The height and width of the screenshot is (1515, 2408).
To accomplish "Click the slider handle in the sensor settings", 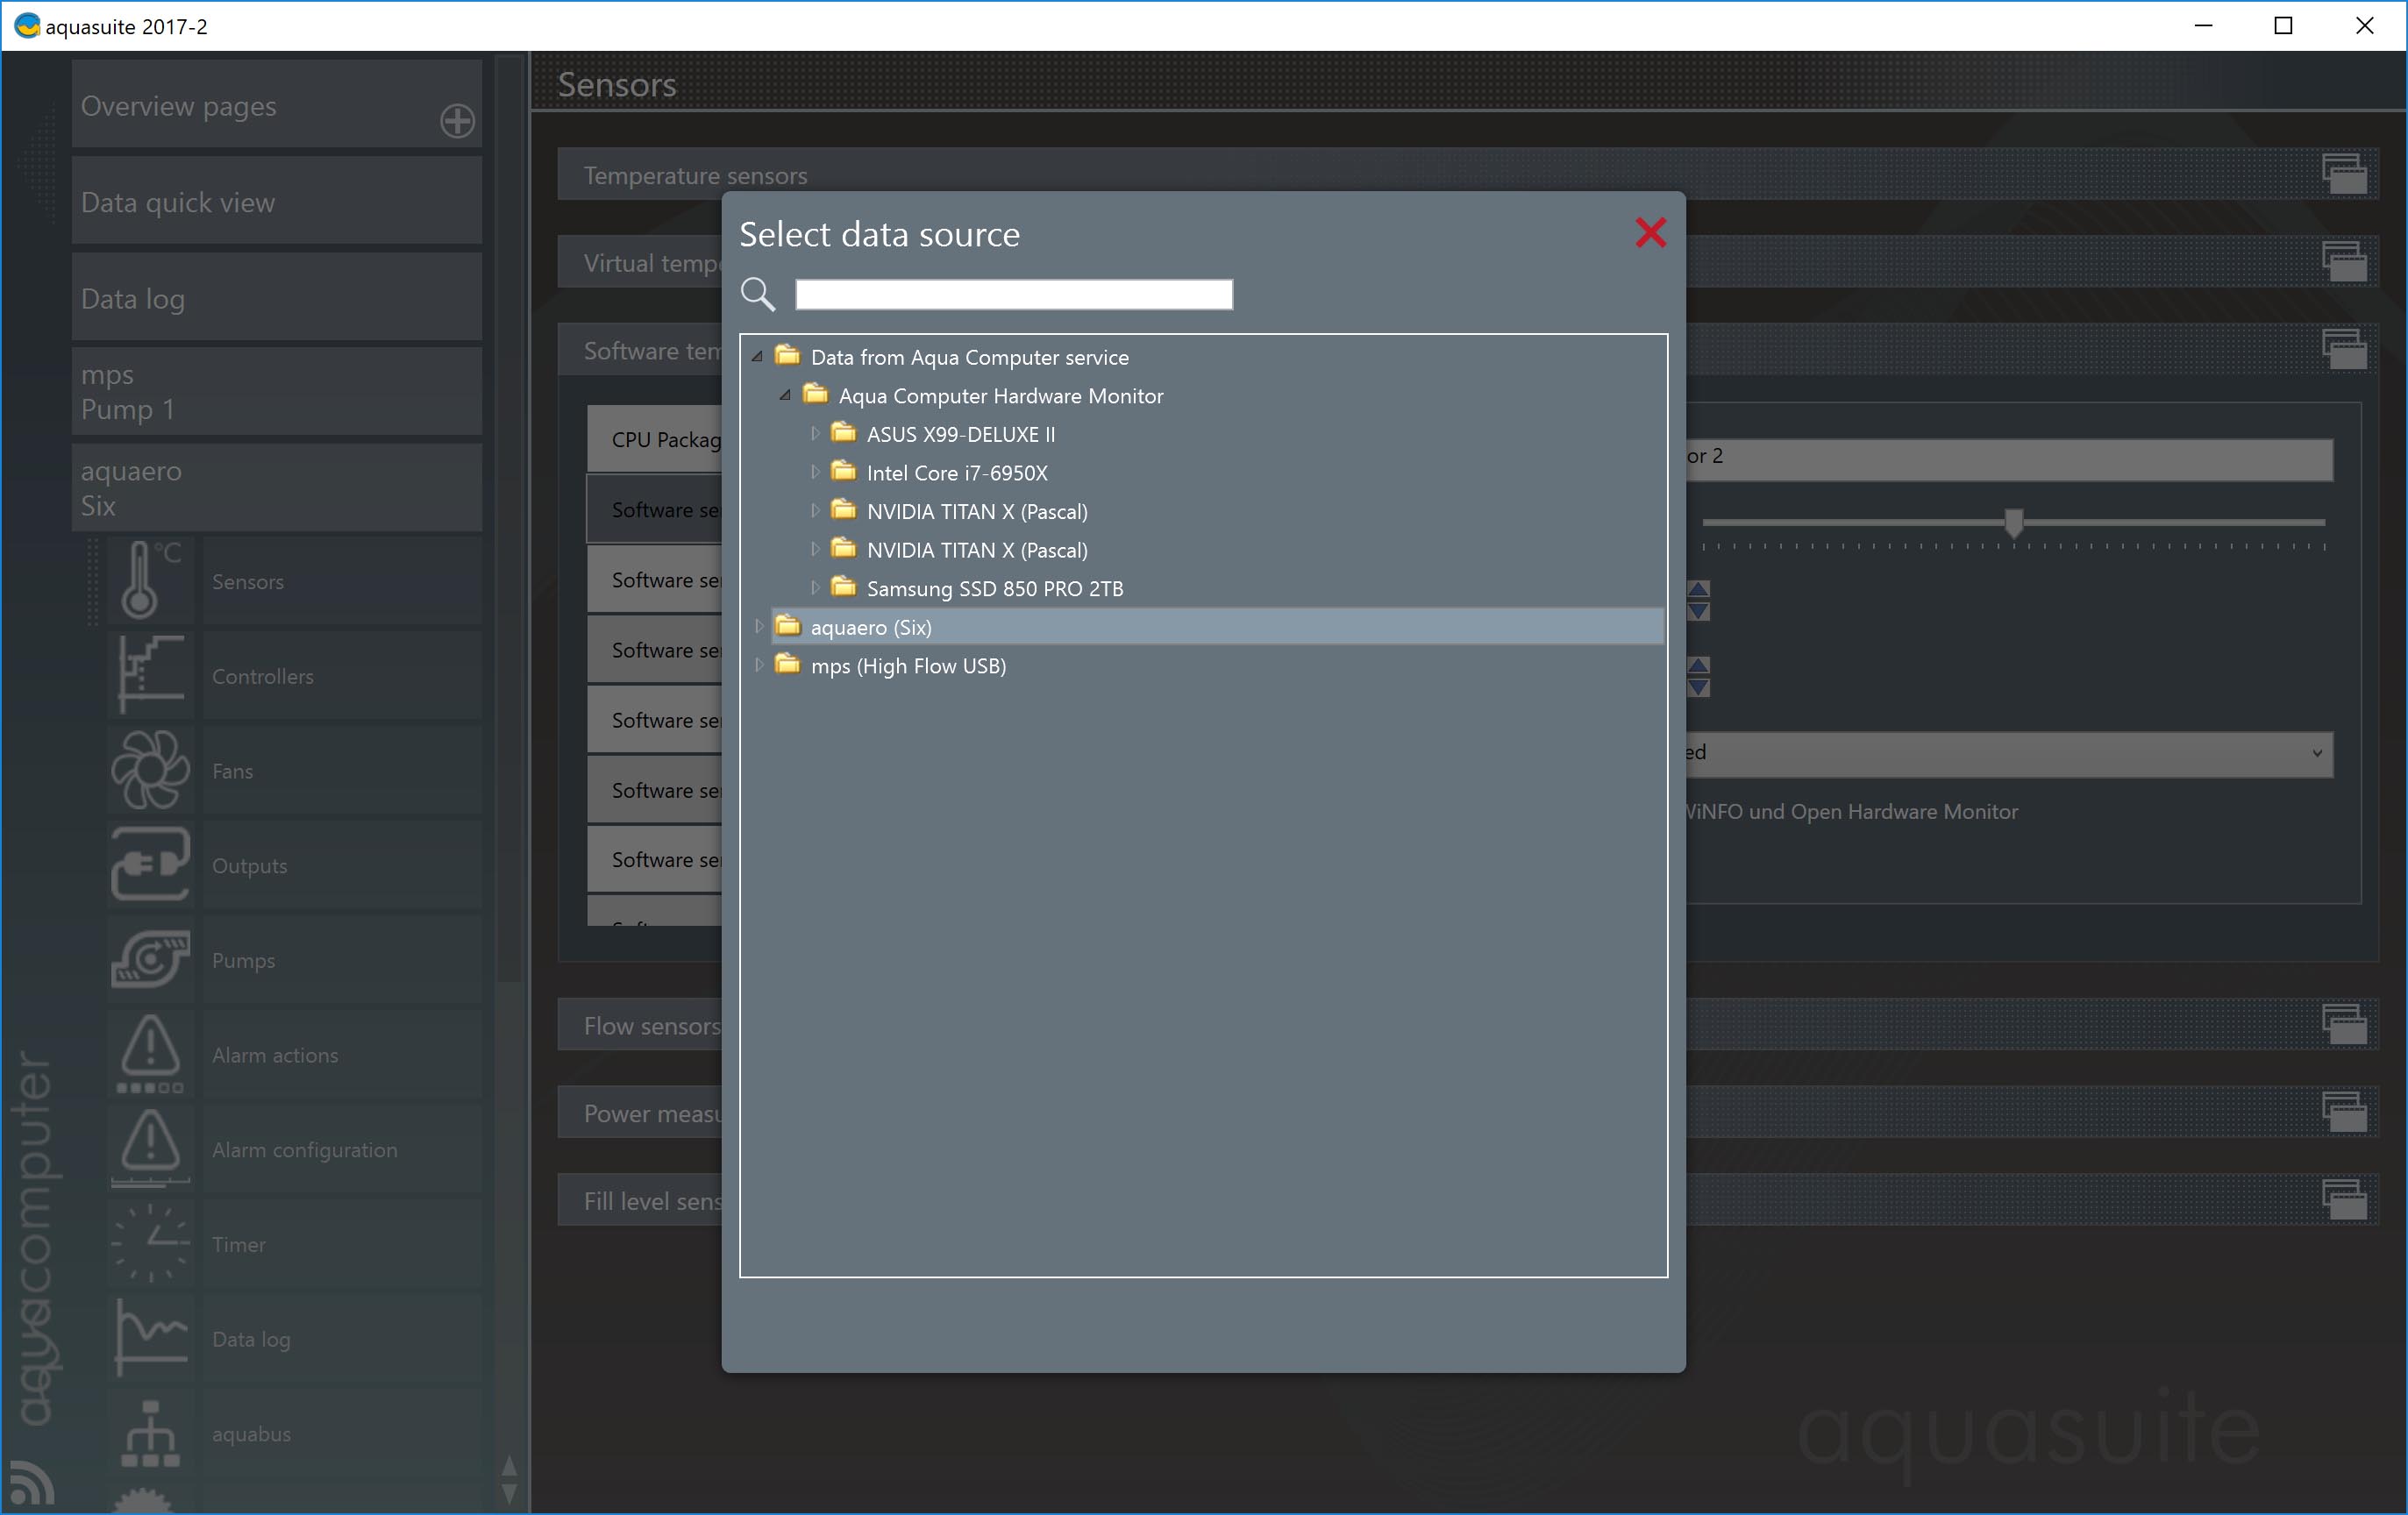I will (2013, 522).
